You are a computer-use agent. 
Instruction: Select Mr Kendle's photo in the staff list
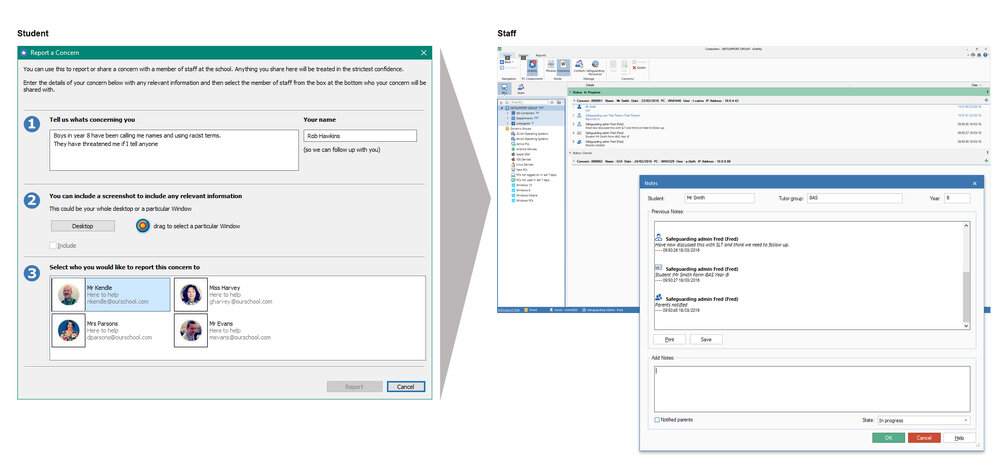68,295
